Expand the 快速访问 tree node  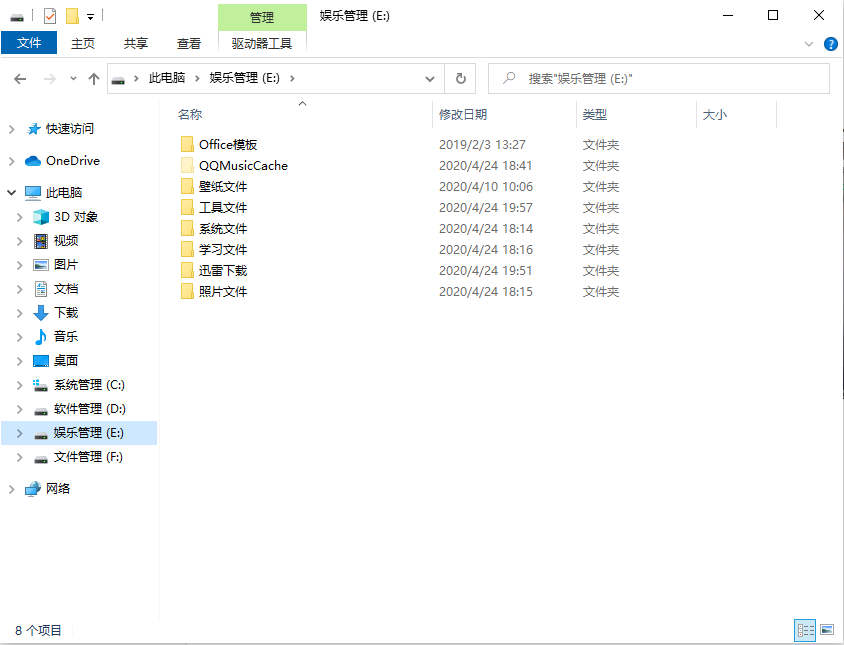[x=11, y=129]
